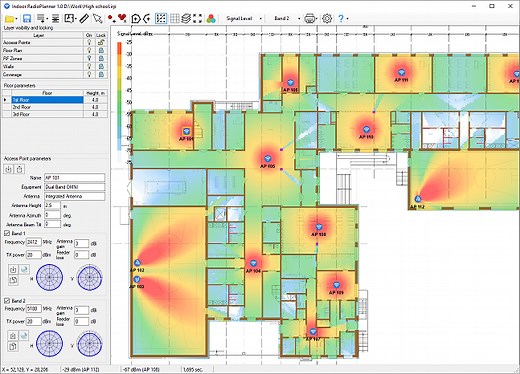Viewport: 520px width, 374px height.
Task: Click export icon under Access Point parameters
Action: 20,169
